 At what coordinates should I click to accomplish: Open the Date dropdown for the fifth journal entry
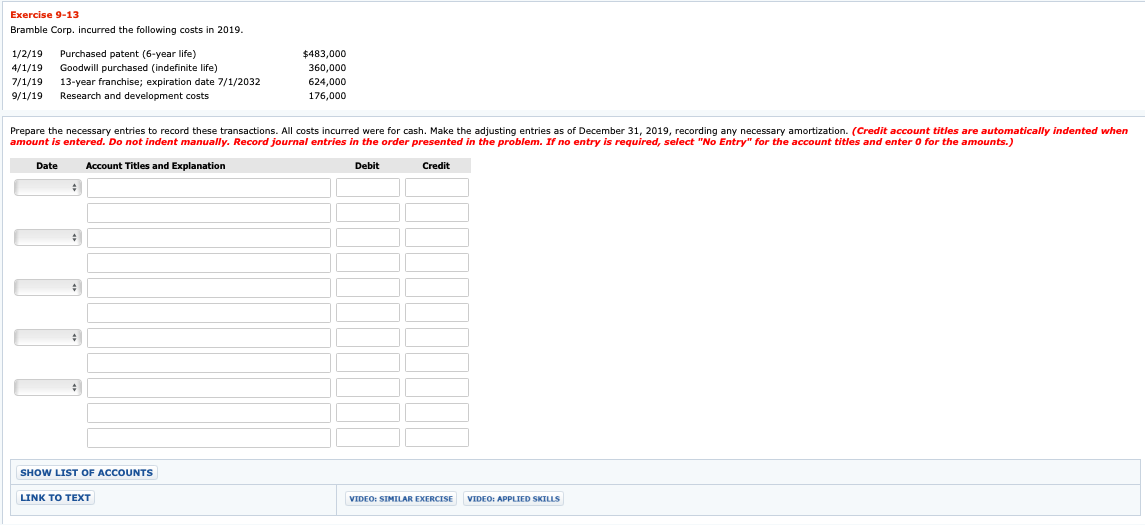47,388
